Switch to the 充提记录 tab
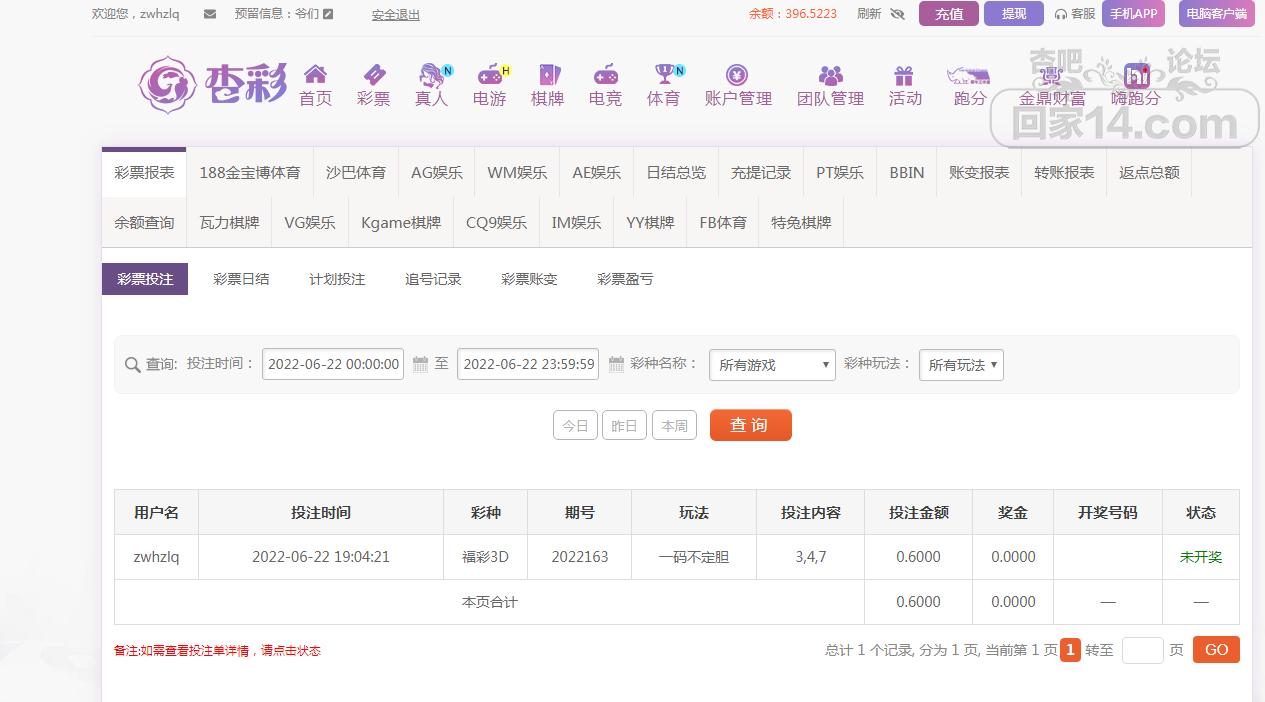Screen dimensions: 1265x702 point(760,172)
